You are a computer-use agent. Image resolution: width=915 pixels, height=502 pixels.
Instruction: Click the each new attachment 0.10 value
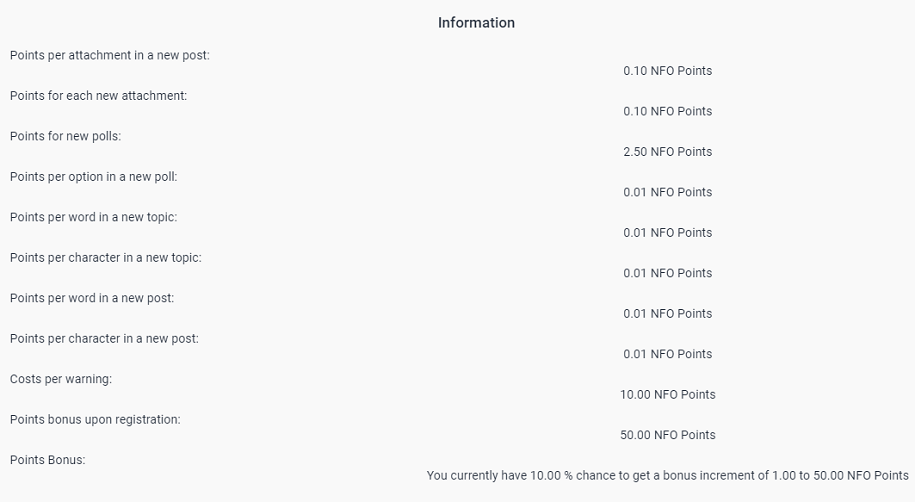[x=668, y=111]
